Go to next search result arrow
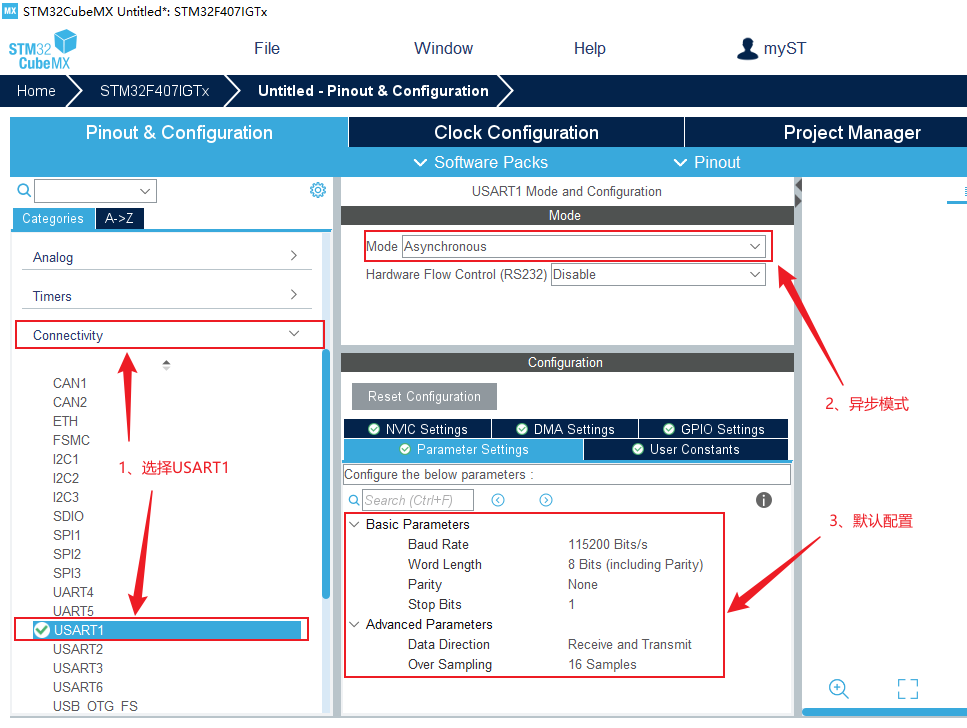 click(x=546, y=500)
